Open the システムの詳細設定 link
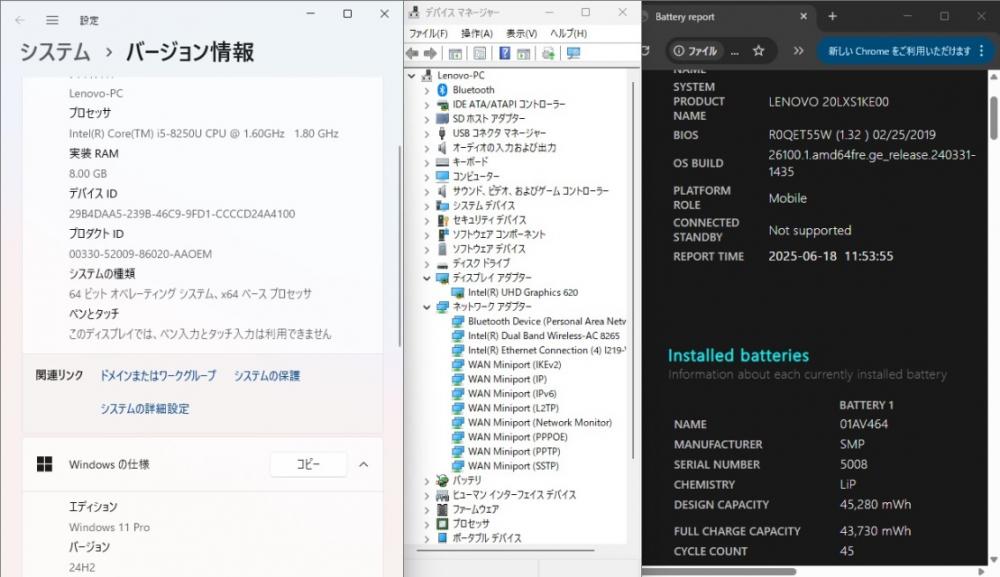This screenshot has width=1000, height=577. pos(145,409)
